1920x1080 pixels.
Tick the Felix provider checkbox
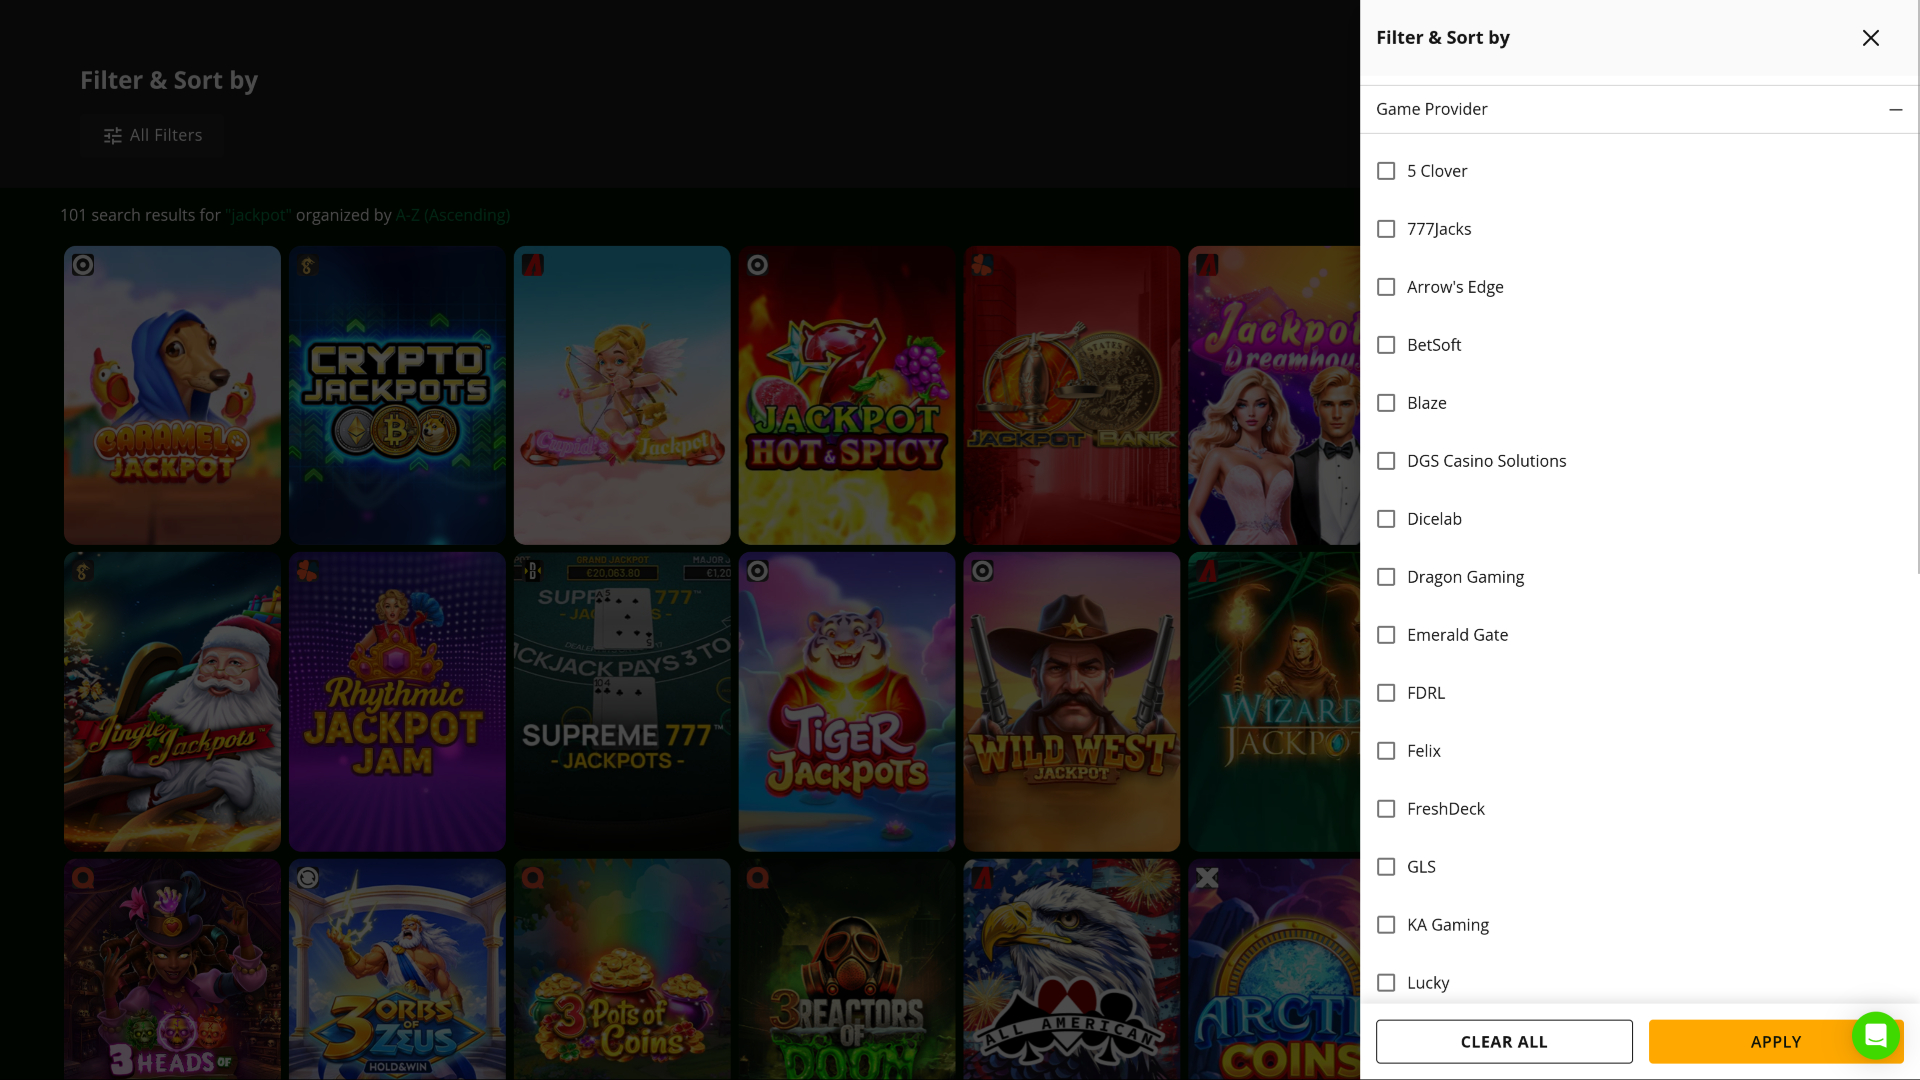pyautogui.click(x=1386, y=751)
